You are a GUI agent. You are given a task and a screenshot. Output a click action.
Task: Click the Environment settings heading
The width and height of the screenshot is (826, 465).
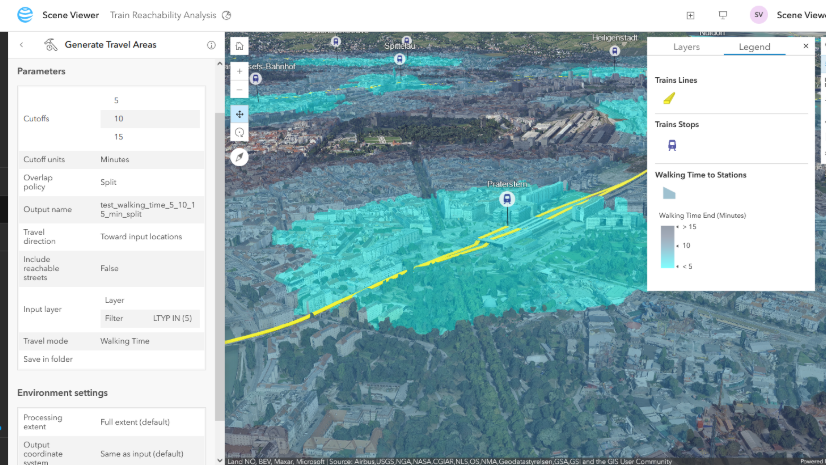coord(62,393)
